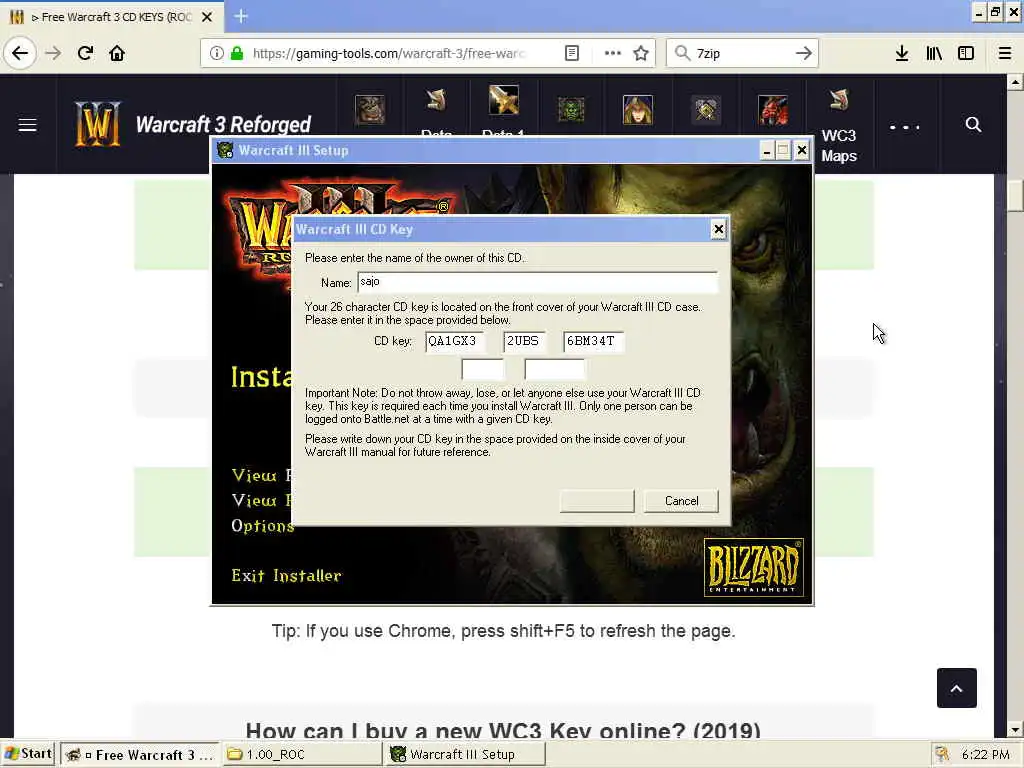Click the search go arrow next to 7zip
This screenshot has width=1024, height=768.
click(x=804, y=53)
